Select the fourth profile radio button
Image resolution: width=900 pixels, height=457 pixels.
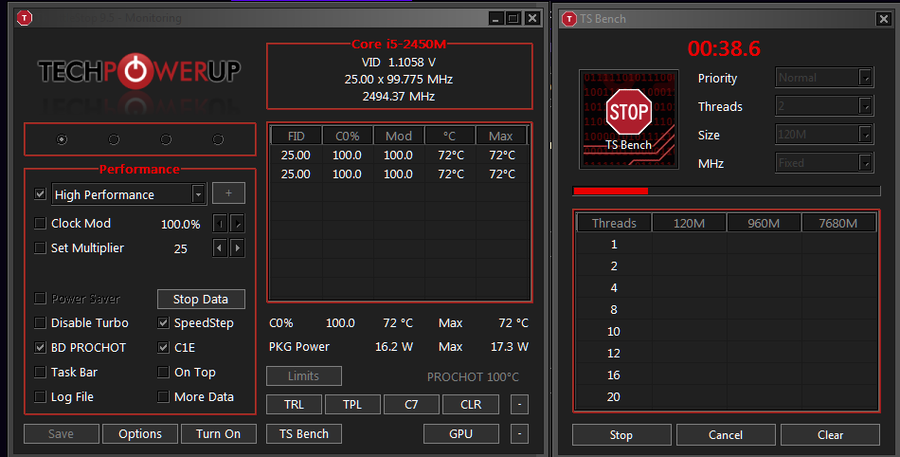click(218, 140)
